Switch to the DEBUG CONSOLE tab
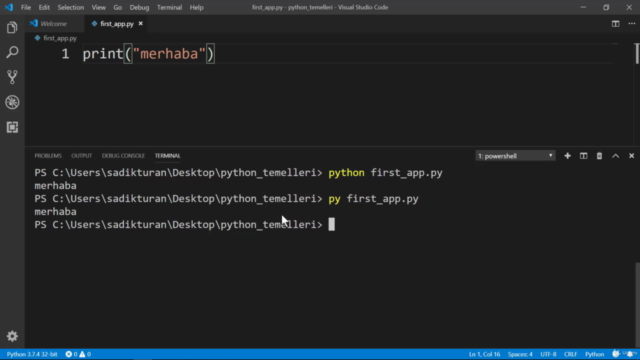Screen dimensions: 640x360 tap(123, 156)
